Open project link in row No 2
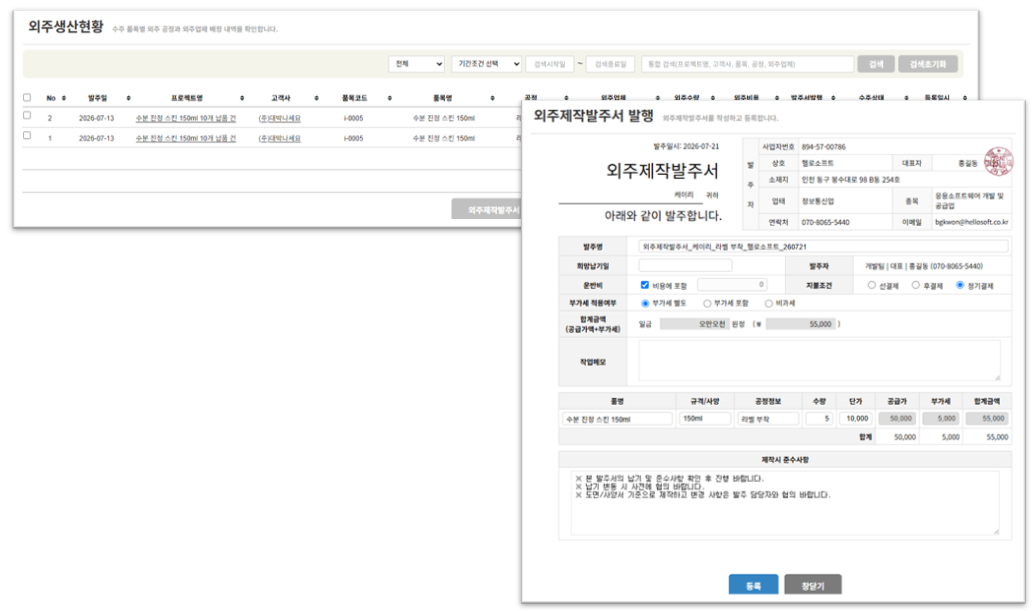 point(185,118)
